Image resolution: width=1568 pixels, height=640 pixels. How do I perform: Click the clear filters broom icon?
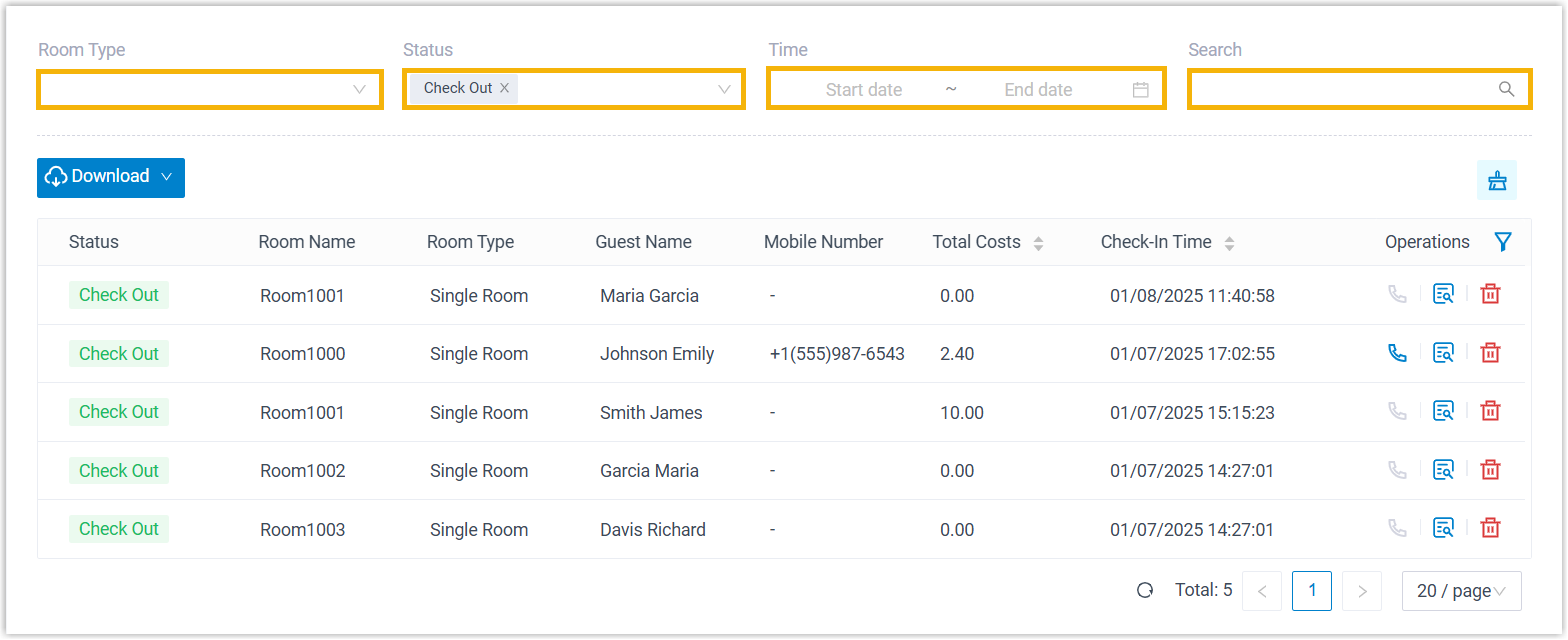click(1497, 180)
